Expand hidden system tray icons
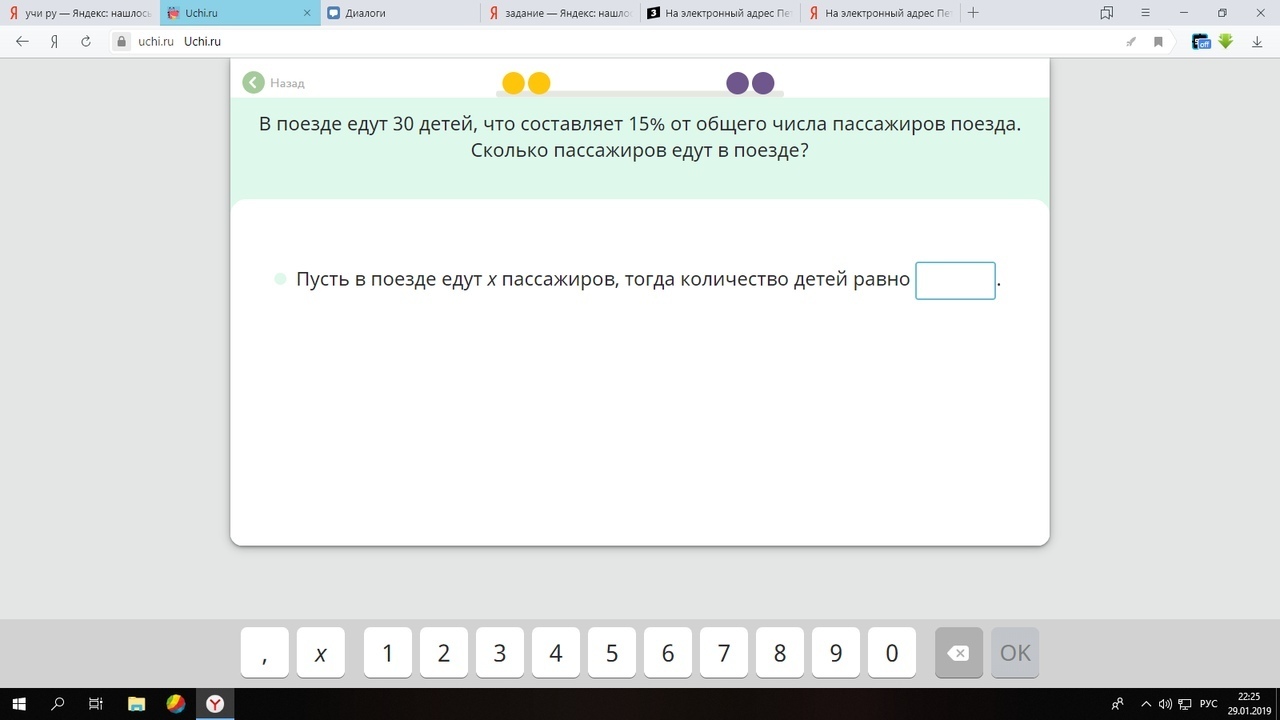 [1147, 704]
